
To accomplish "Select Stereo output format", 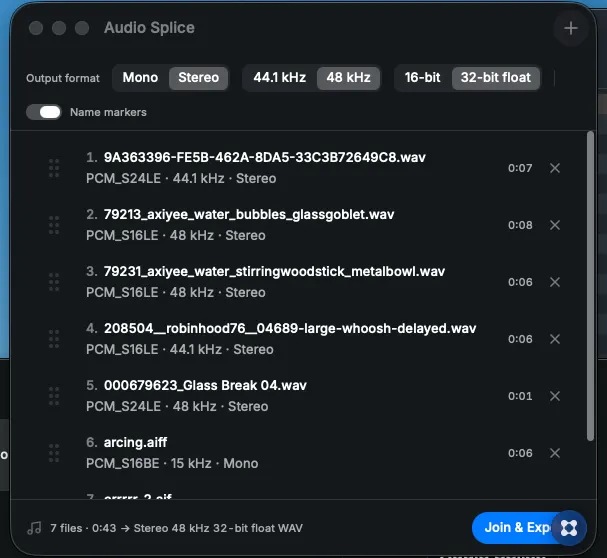I will (199, 77).
